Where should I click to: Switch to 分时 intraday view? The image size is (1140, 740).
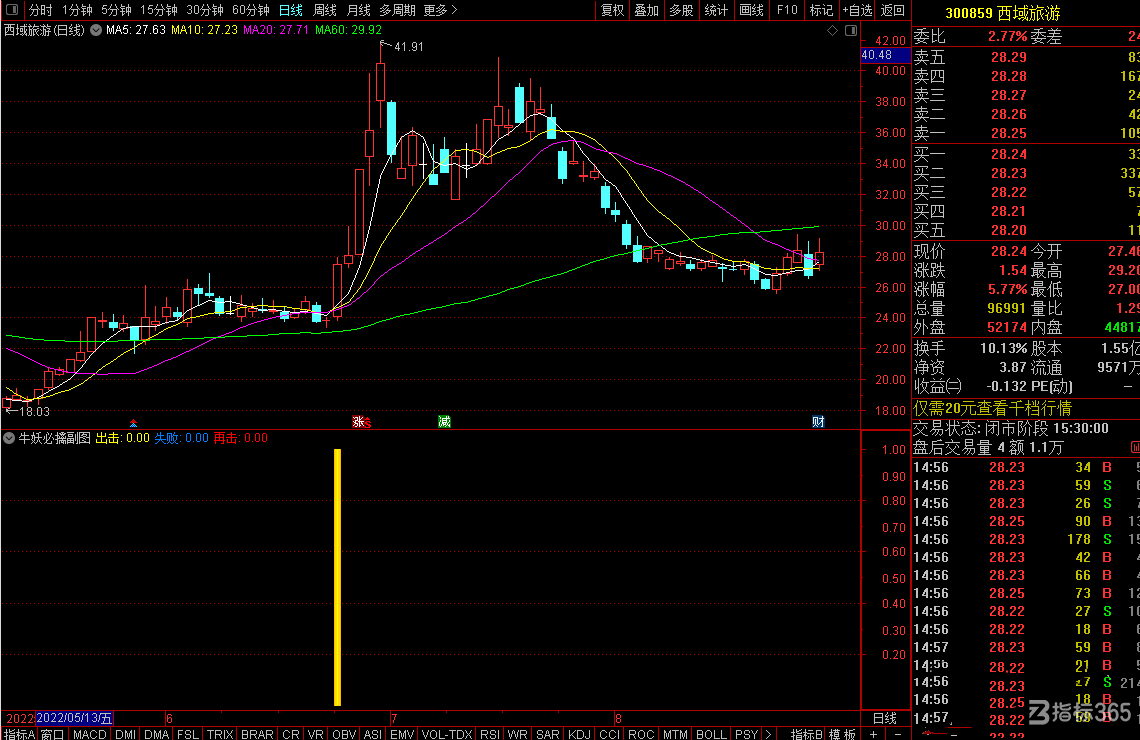point(41,10)
